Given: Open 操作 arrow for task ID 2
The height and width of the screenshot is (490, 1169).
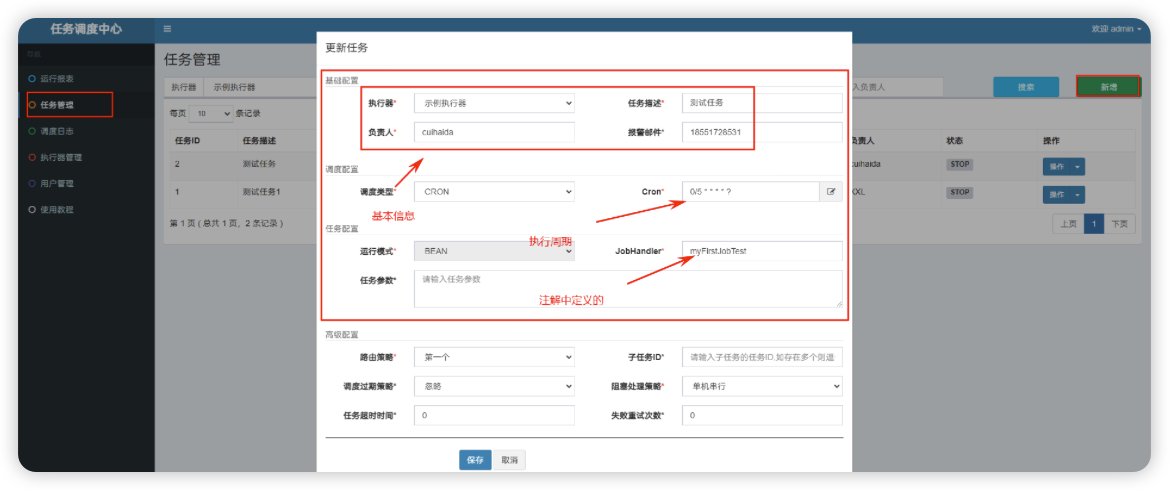Looking at the screenshot, I should pyautogui.click(x=1077, y=166).
